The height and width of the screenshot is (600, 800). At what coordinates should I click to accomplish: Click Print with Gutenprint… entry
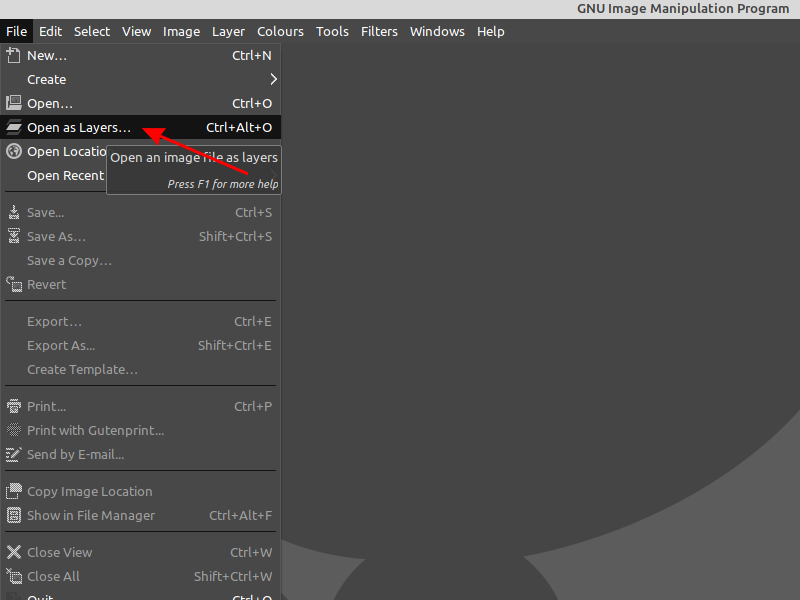click(x=95, y=430)
